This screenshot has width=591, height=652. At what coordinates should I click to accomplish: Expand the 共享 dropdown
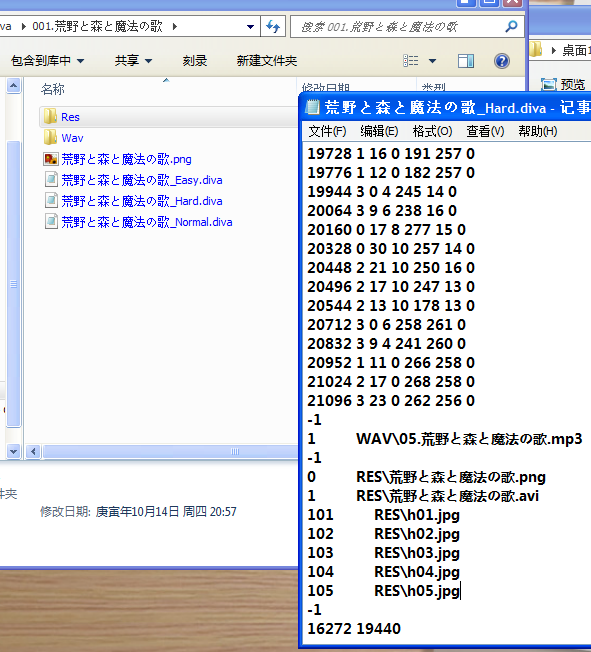point(148,61)
